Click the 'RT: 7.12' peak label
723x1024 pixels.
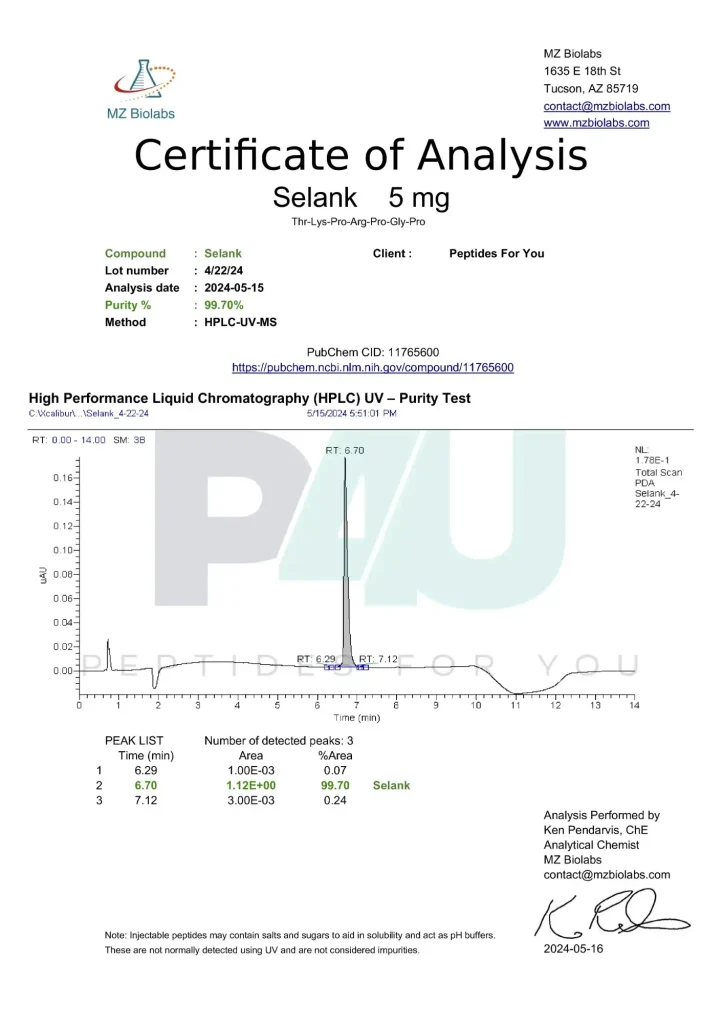click(x=378, y=659)
